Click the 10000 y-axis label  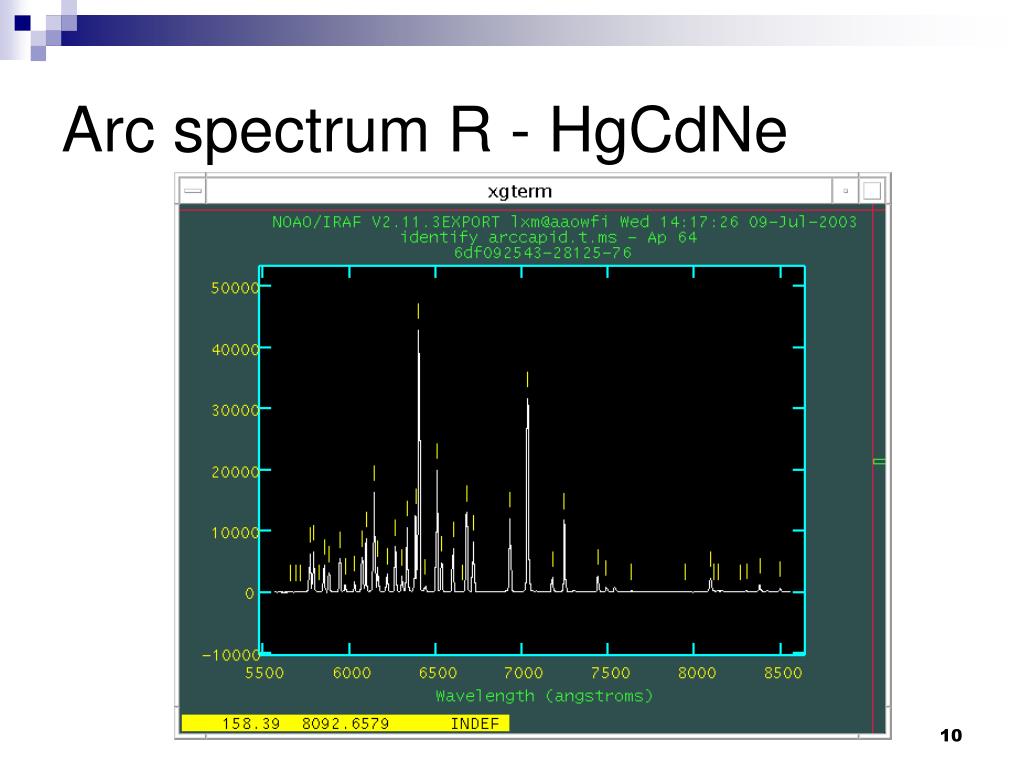[235, 533]
